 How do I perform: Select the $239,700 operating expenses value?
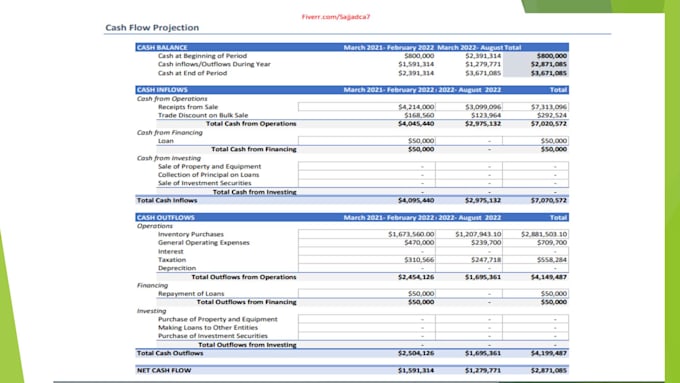(x=486, y=243)
